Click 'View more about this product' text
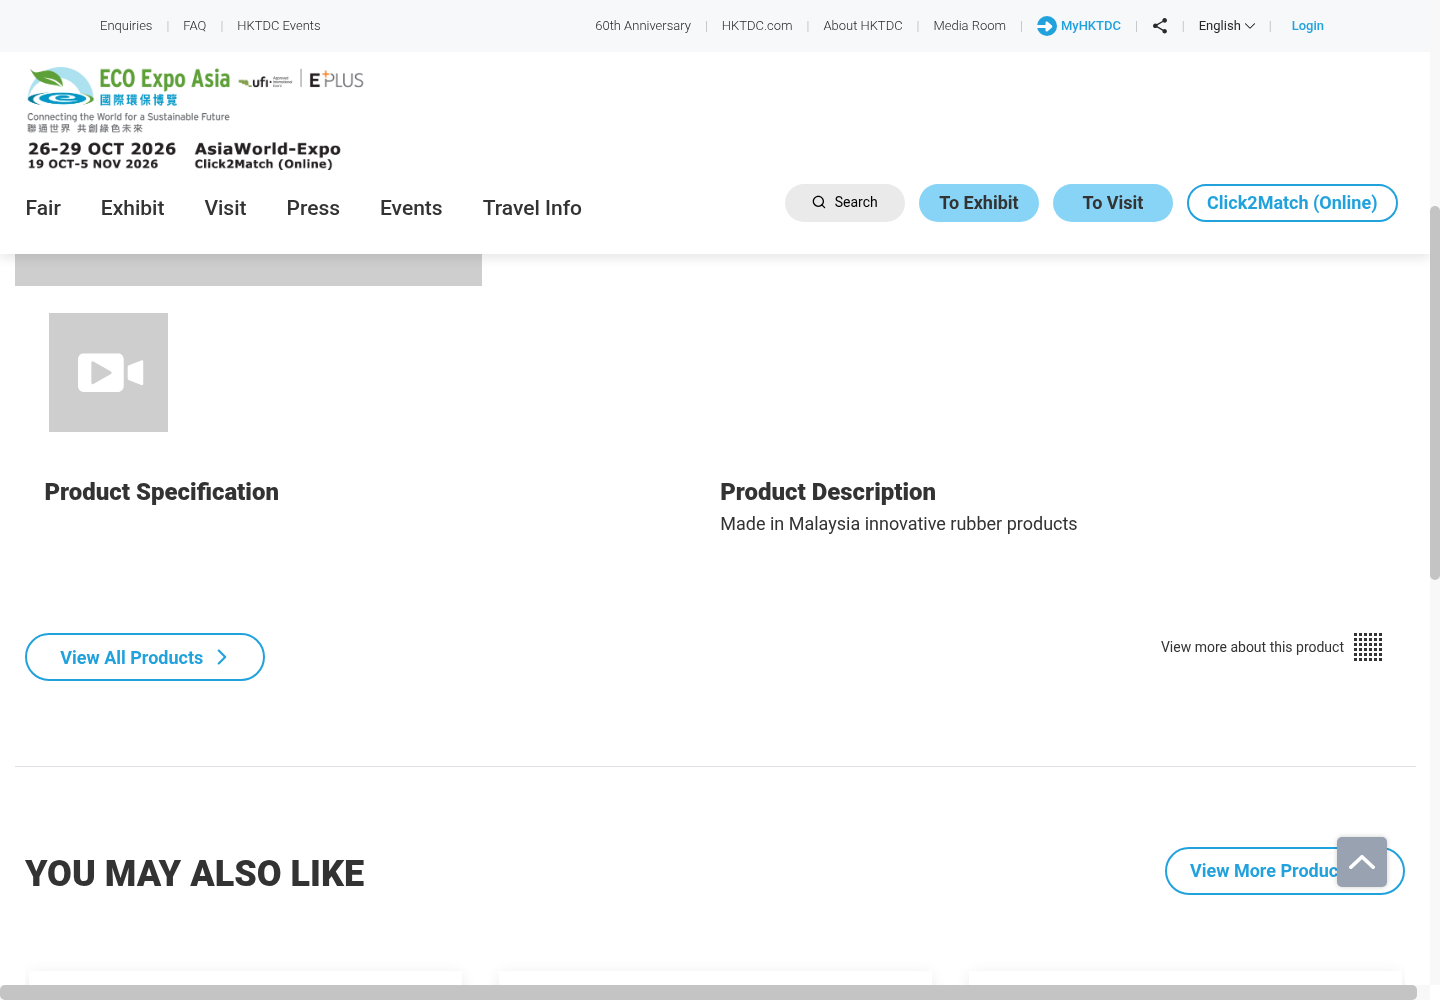Viewport: 1440px width, 1000px height. click(1252, 647)
